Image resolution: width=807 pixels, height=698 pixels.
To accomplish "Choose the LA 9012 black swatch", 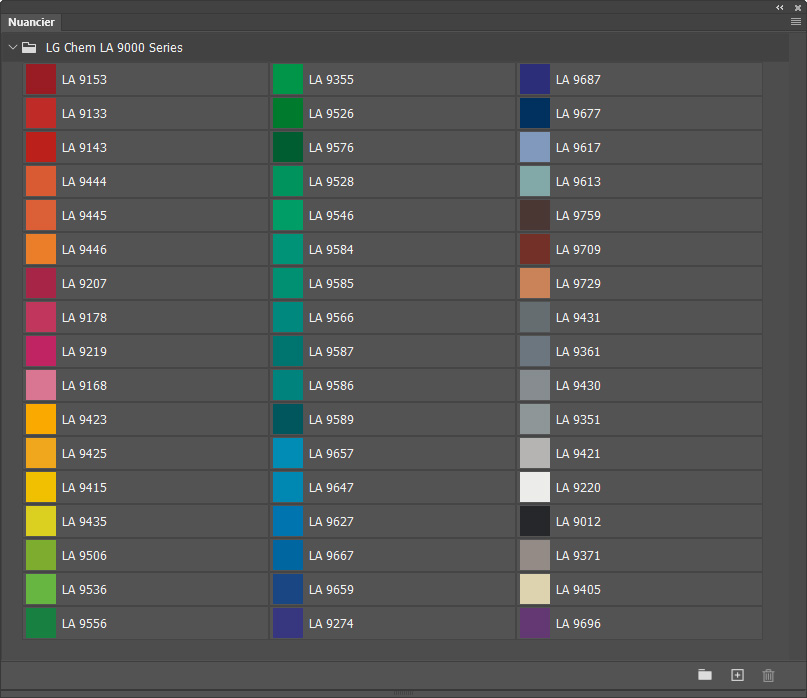I will coord(535,521).
